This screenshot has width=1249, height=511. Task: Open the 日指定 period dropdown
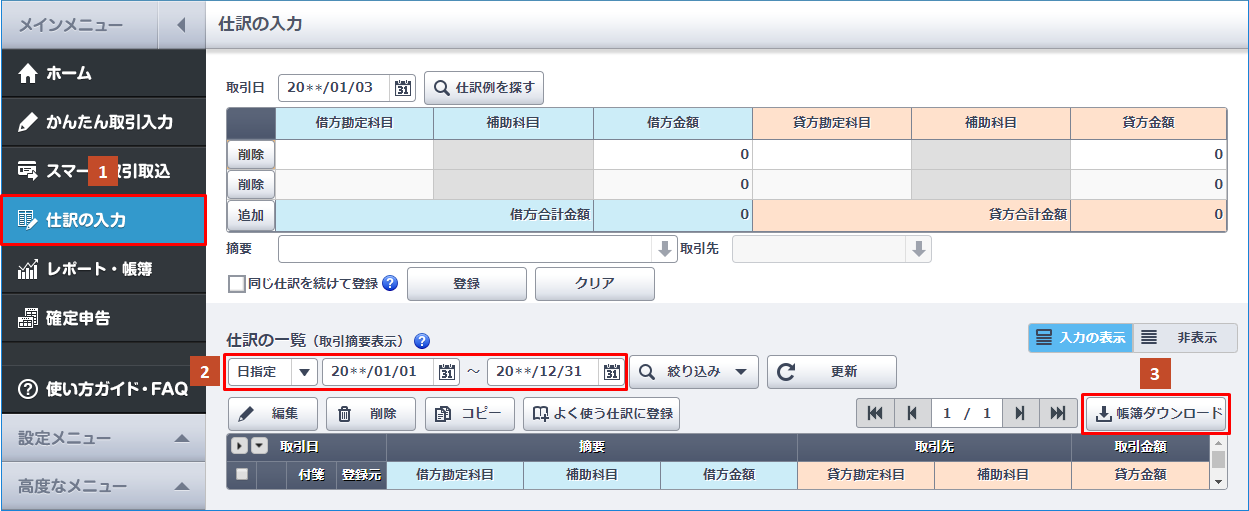tap(304, 372)
